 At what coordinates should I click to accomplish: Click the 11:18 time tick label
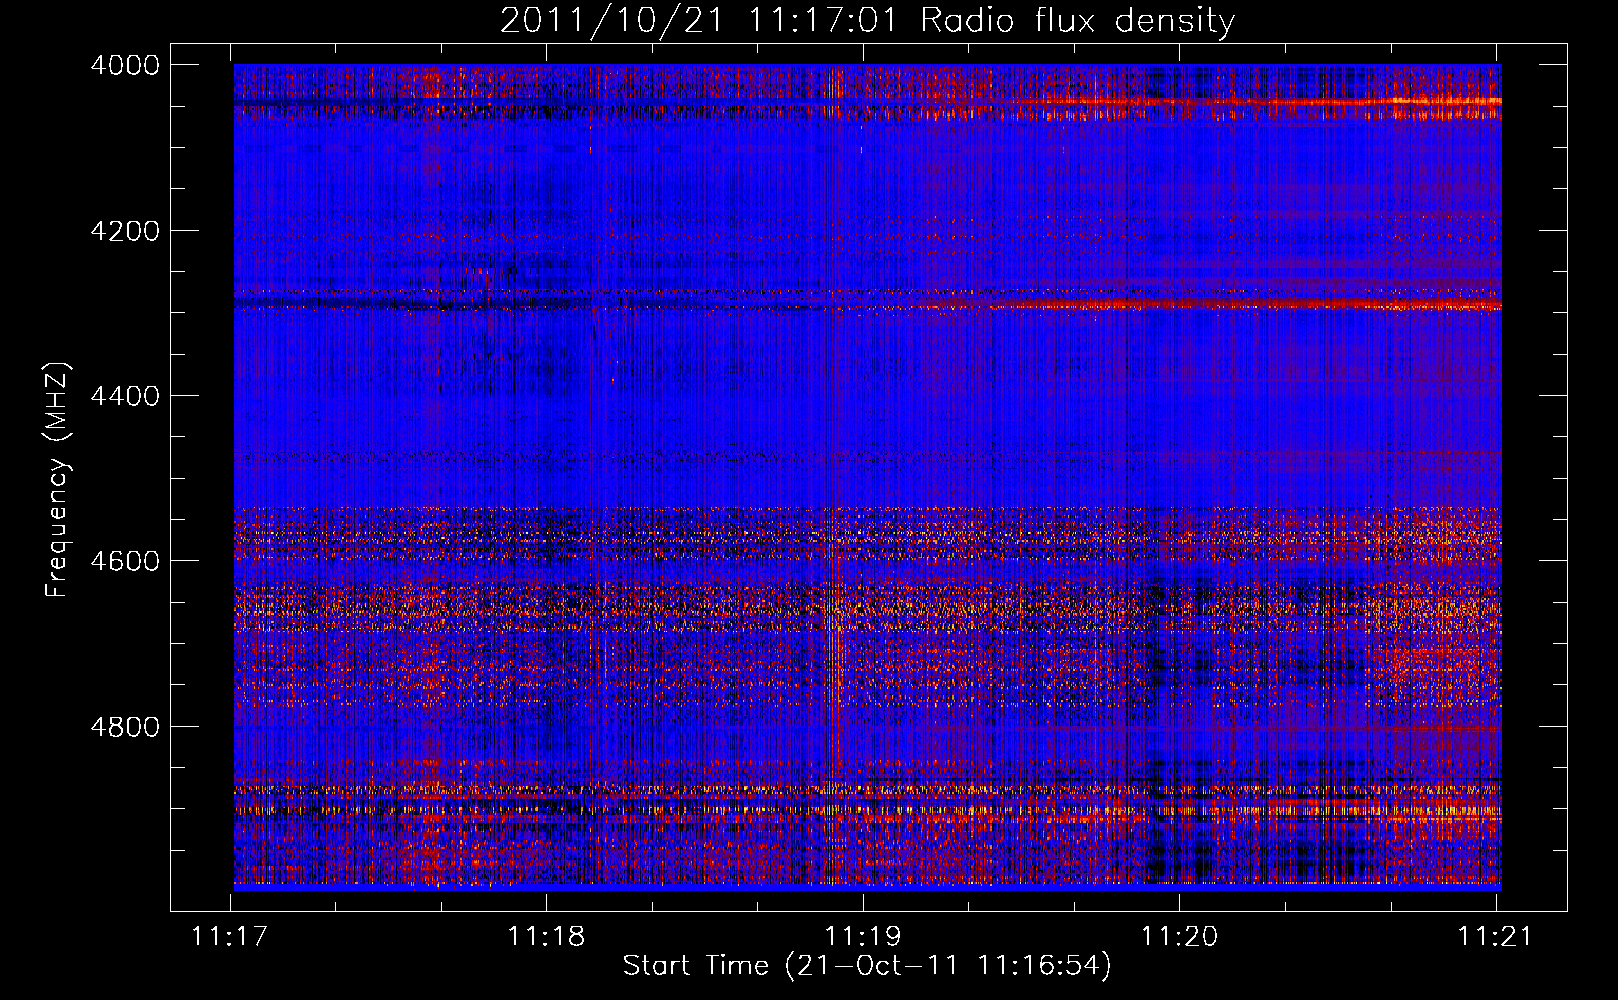(546, 936)
